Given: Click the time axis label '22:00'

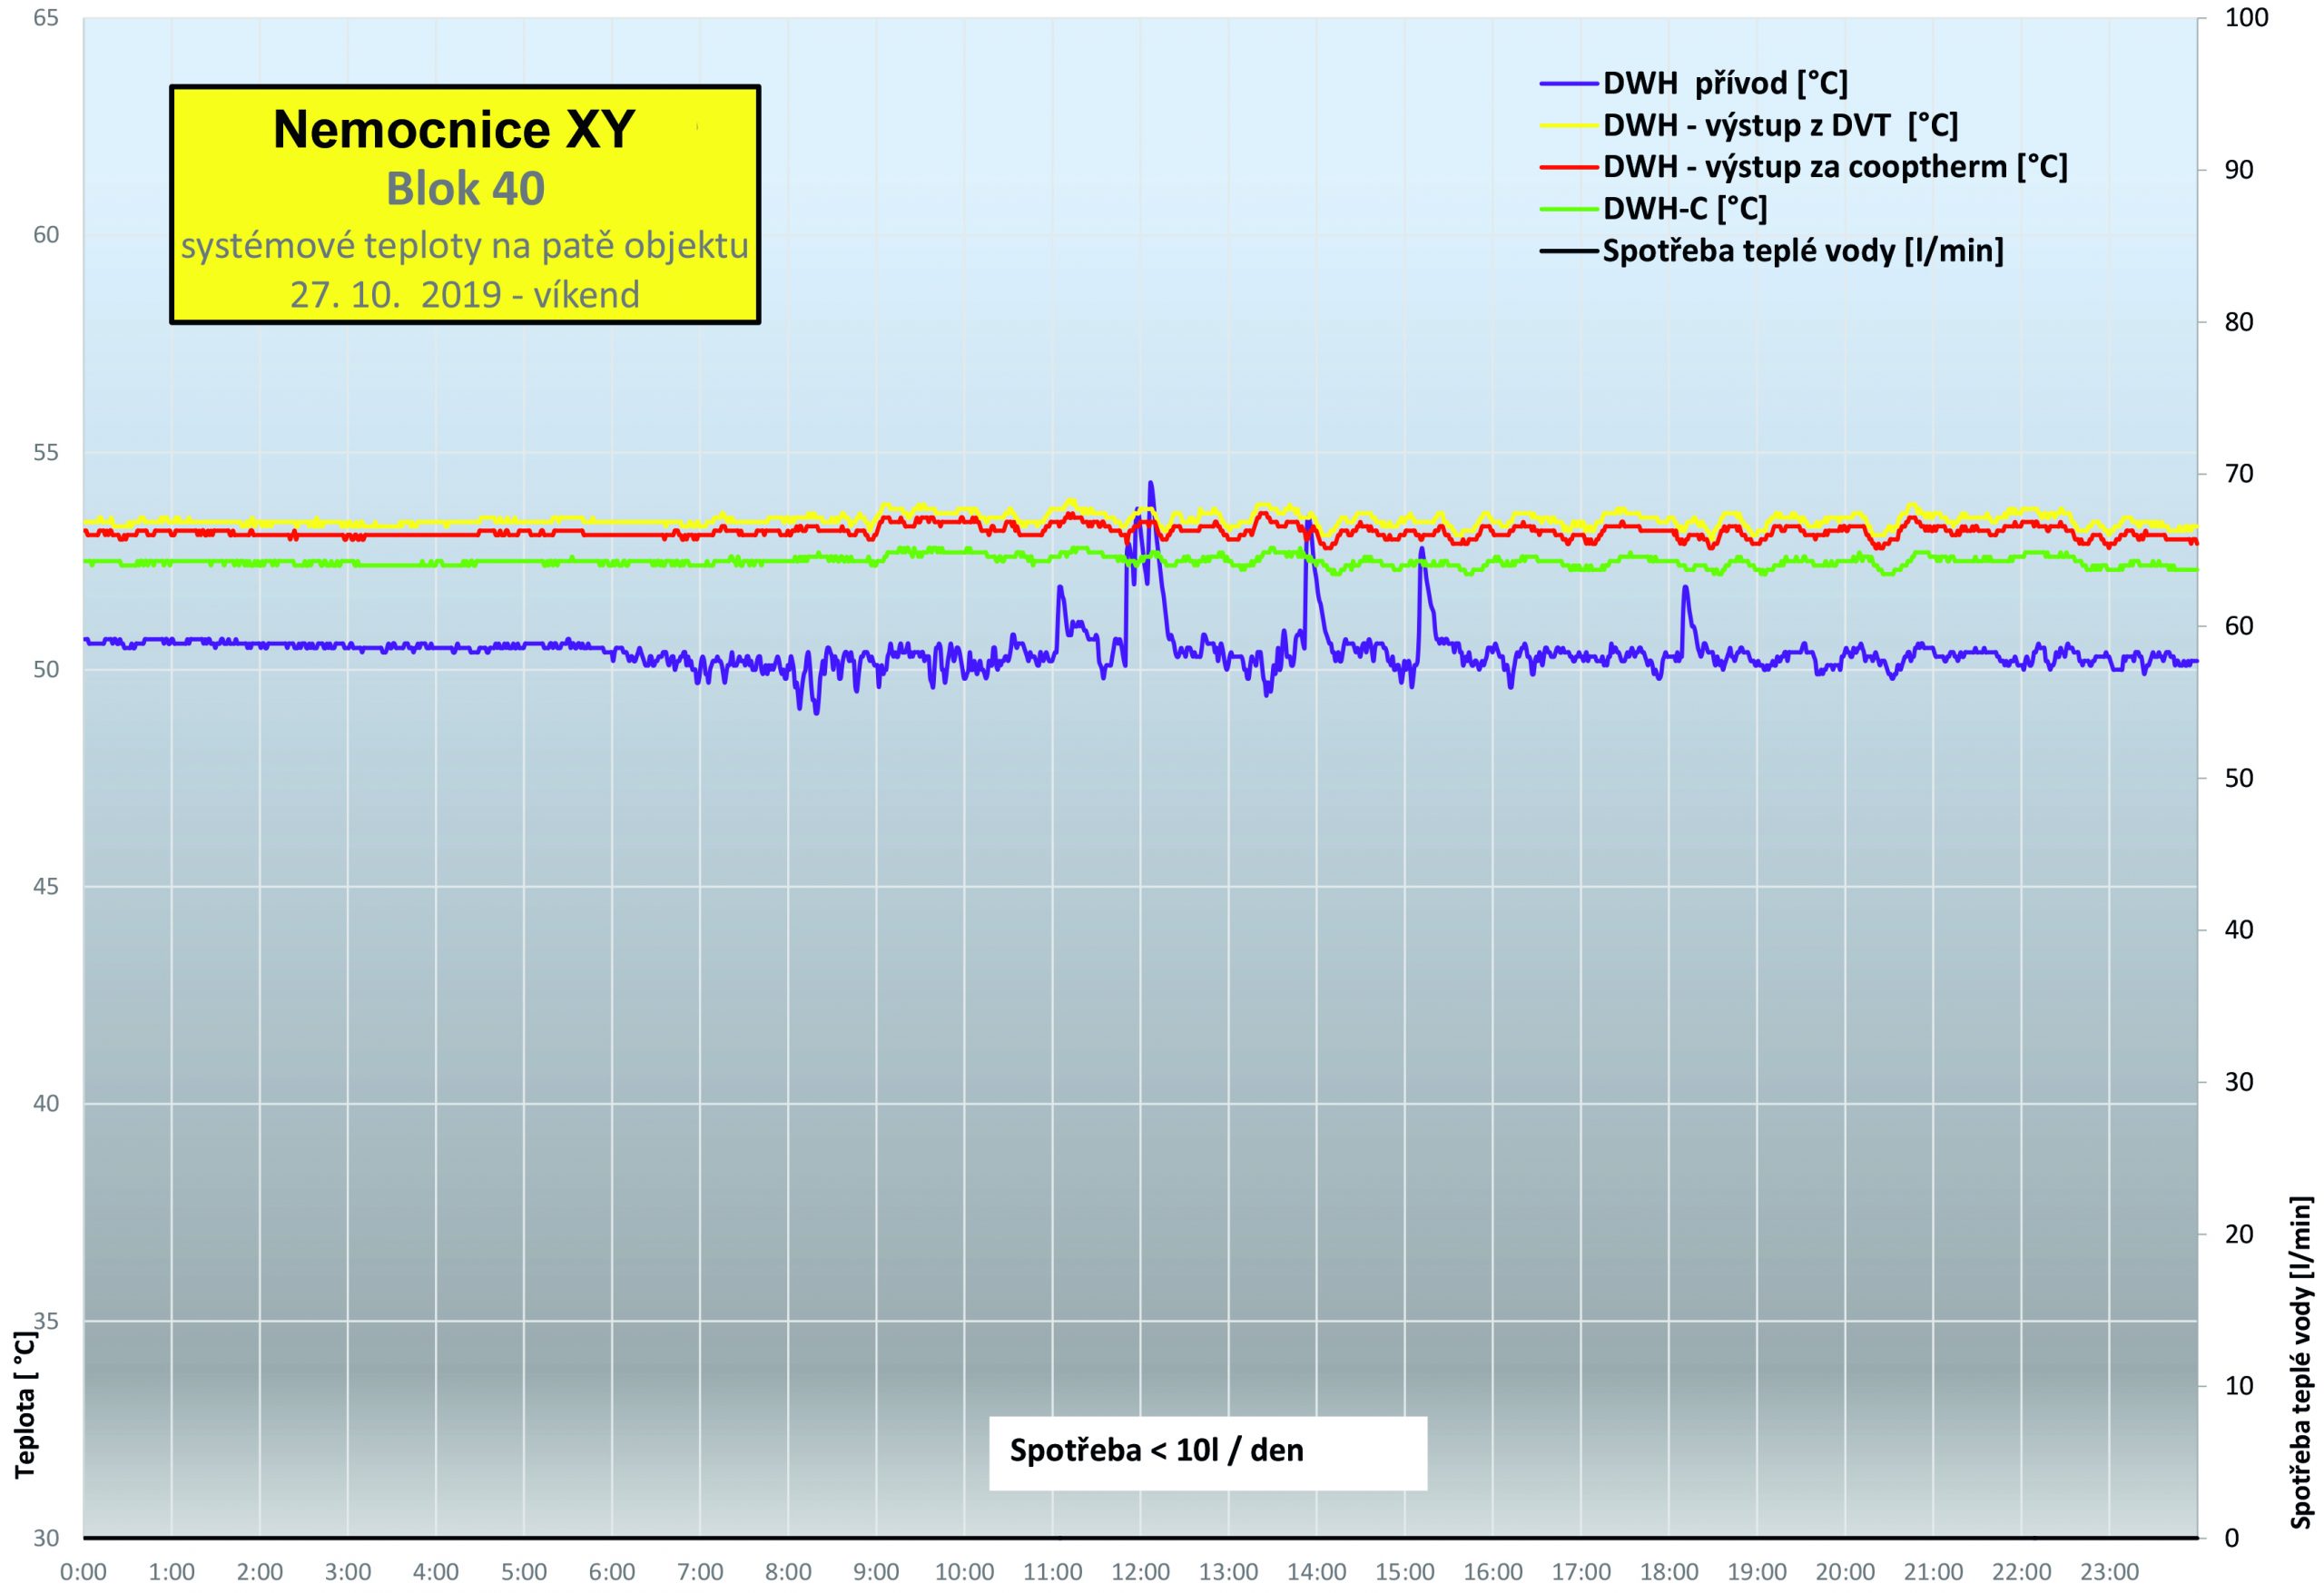Looking at the screenshot, I should [2021, 1573].
